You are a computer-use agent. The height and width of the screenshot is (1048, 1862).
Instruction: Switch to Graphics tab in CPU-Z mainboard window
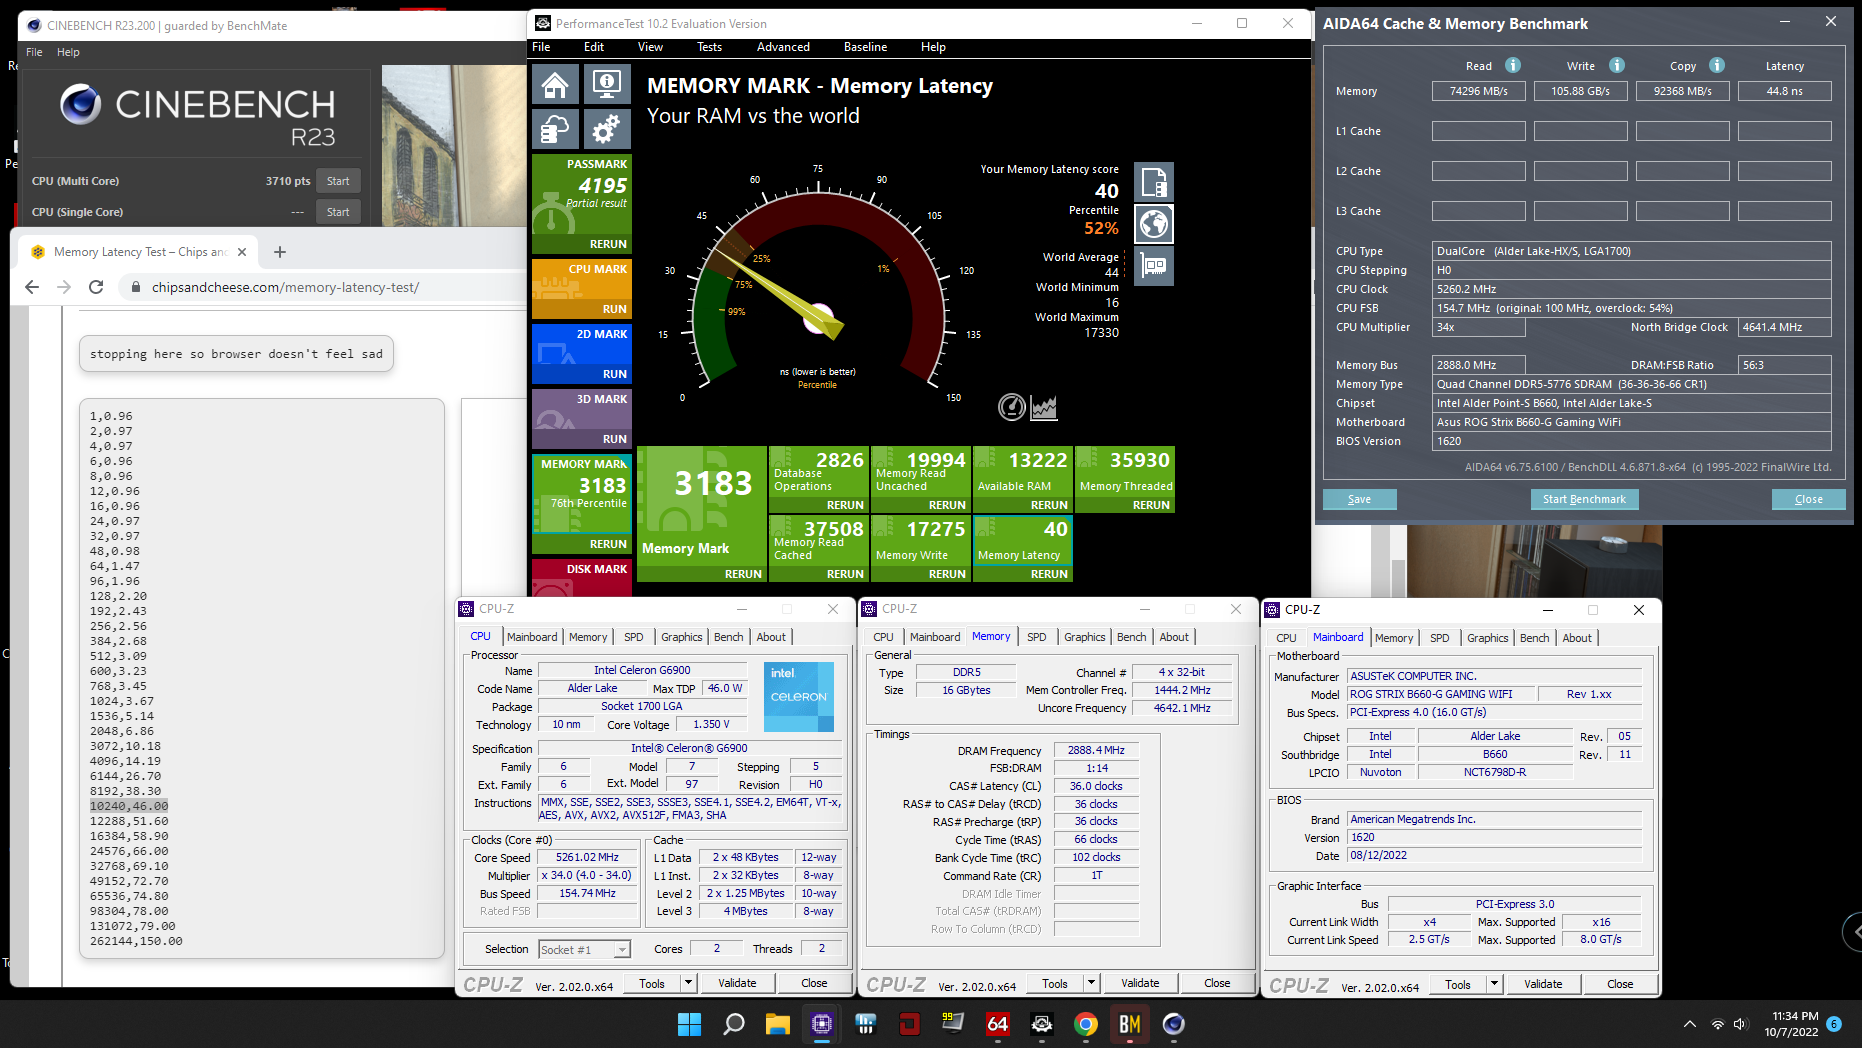tap(1488, 638)
